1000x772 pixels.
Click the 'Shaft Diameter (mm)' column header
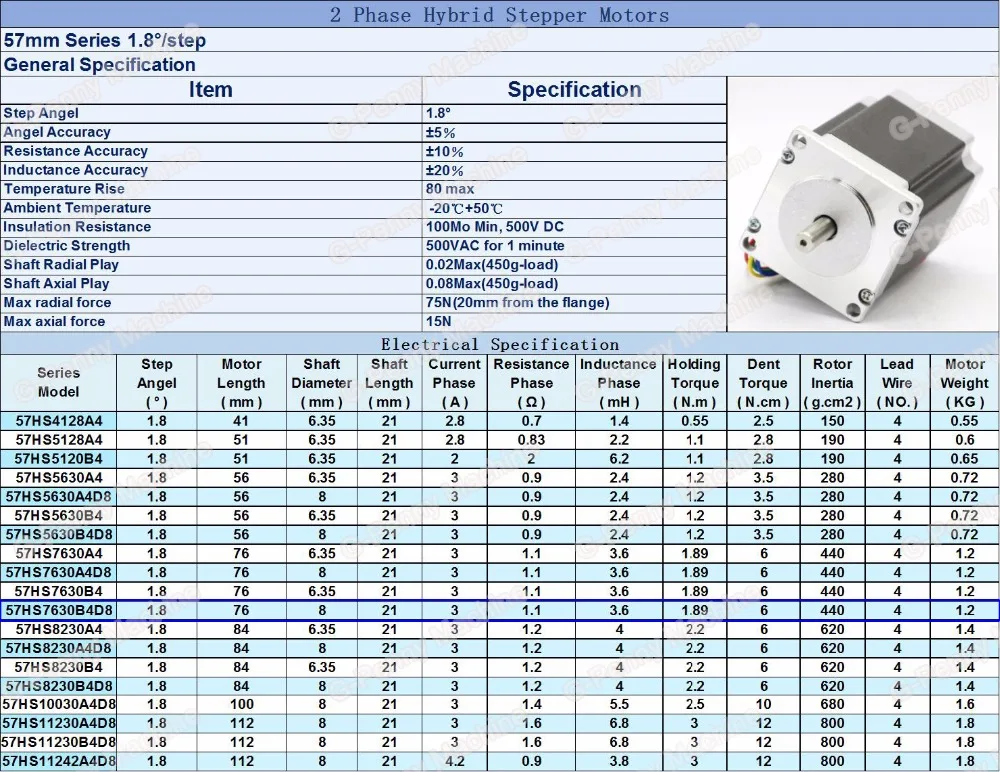click(x=321, y=383)
